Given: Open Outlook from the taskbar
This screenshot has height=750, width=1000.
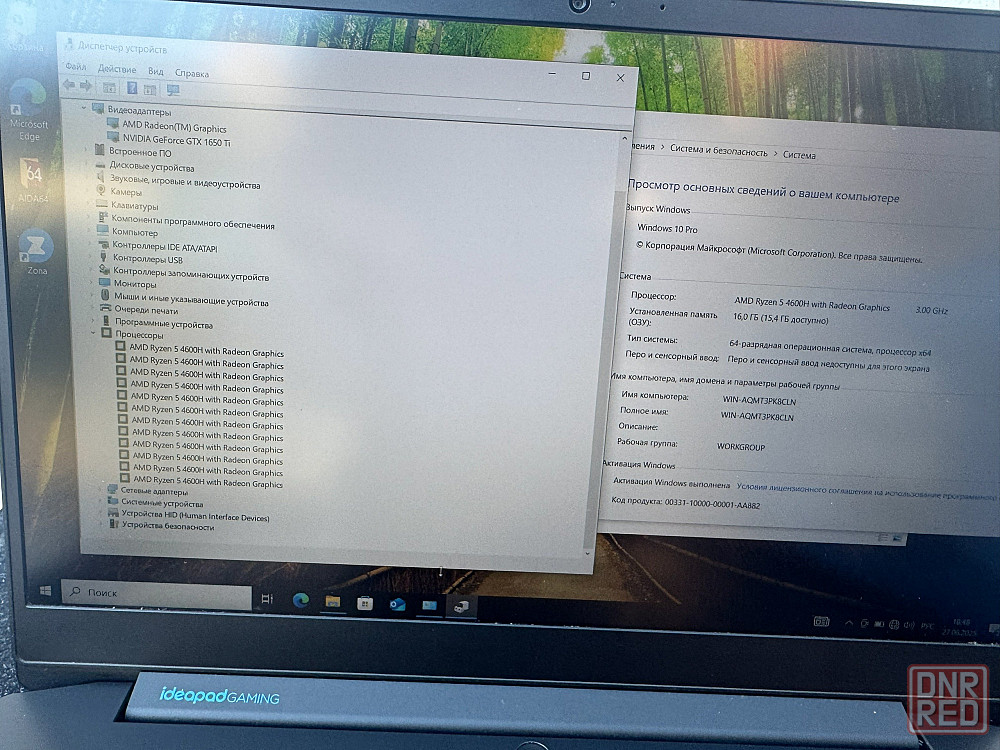Looking at the screenshot, I should coord(397,604).
